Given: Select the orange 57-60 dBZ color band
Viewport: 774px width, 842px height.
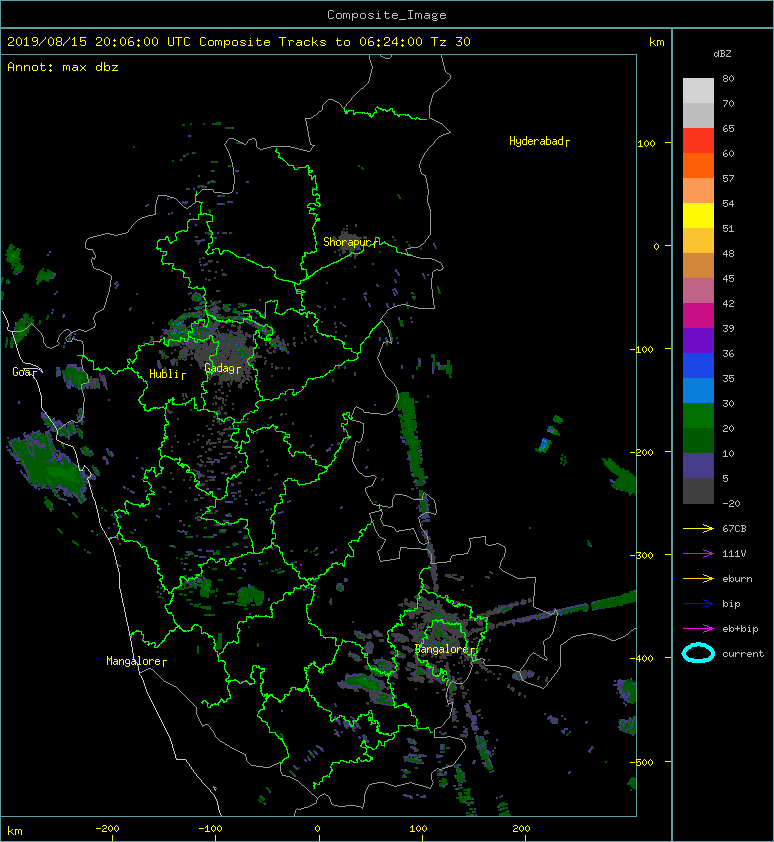Looking at the screenshot, I should point(698,165).
